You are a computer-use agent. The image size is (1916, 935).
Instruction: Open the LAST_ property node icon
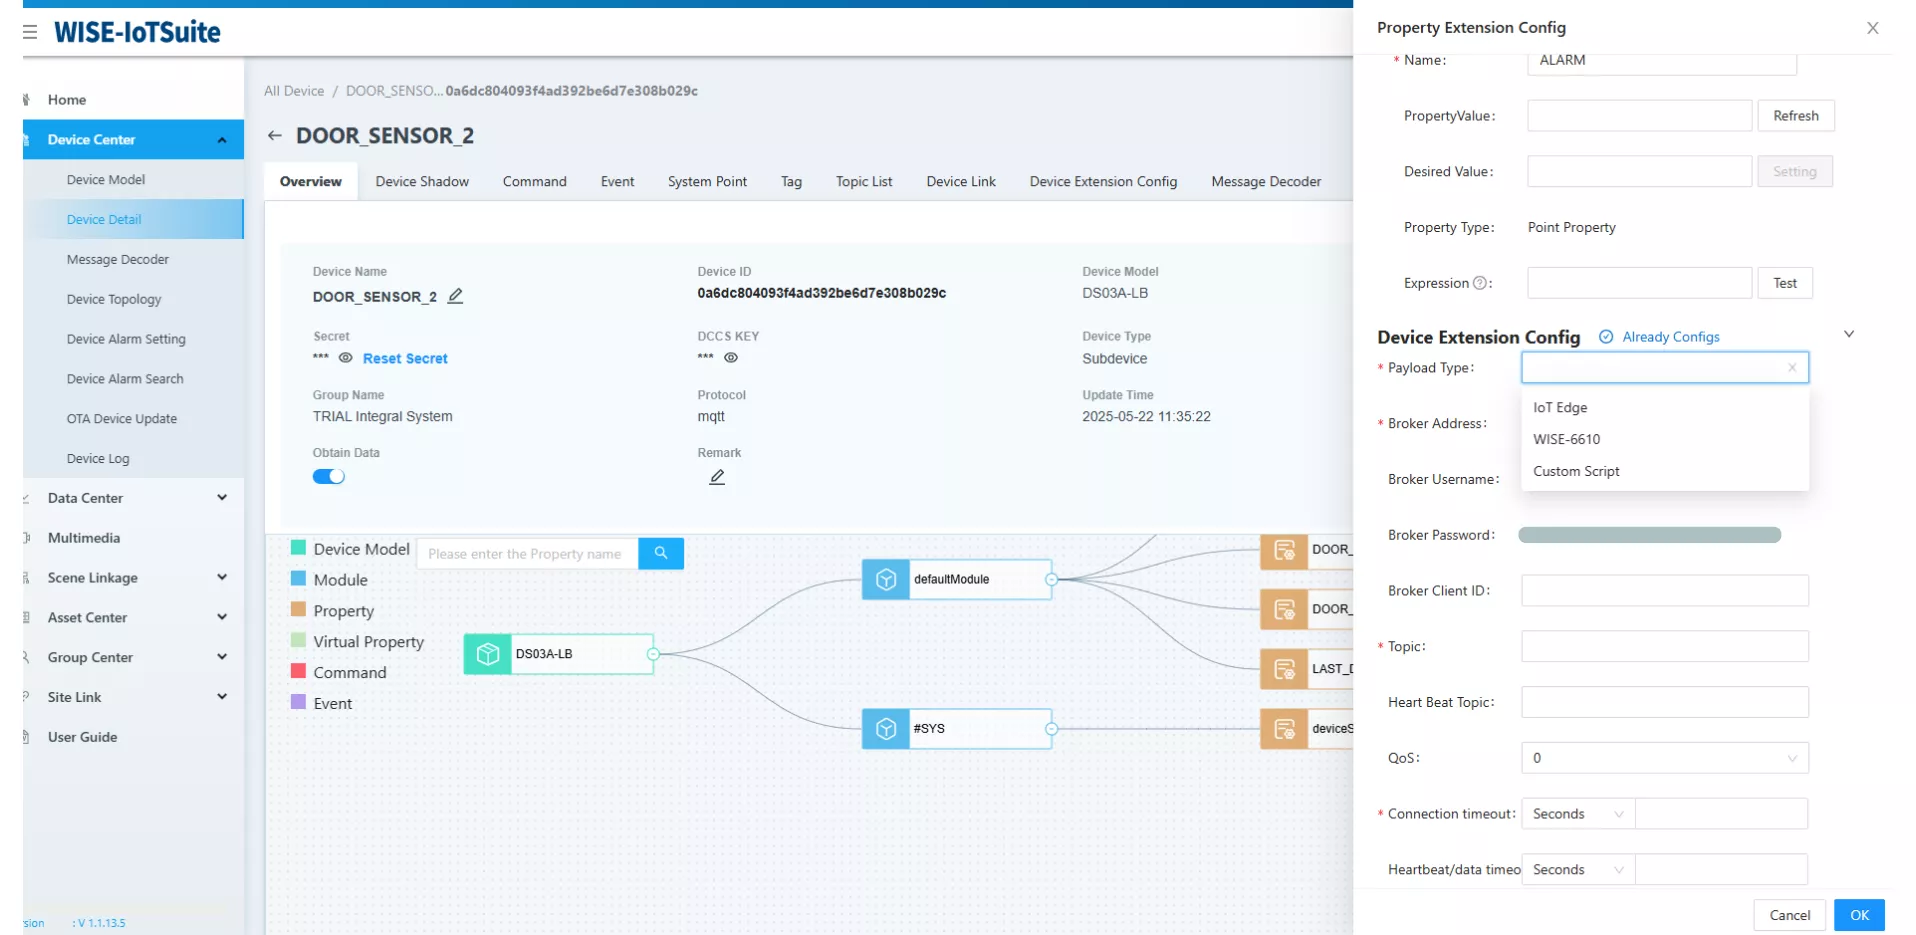click(1284, 669)
